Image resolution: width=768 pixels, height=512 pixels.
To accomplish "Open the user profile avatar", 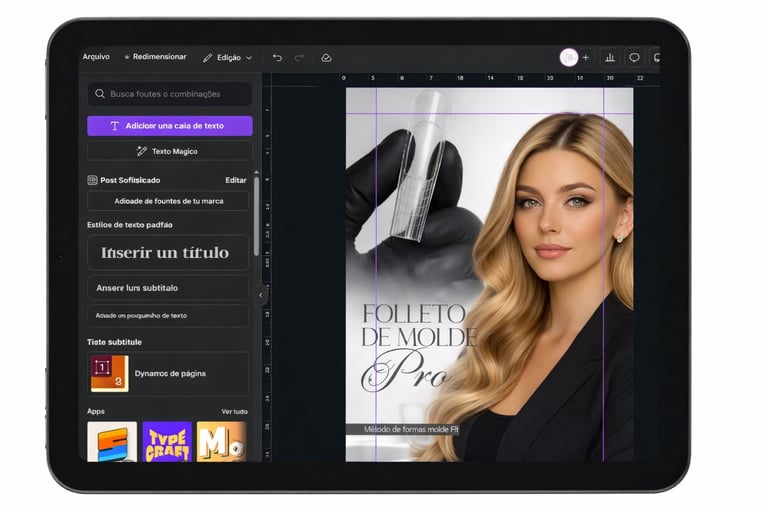I will [x=568, y=58].
